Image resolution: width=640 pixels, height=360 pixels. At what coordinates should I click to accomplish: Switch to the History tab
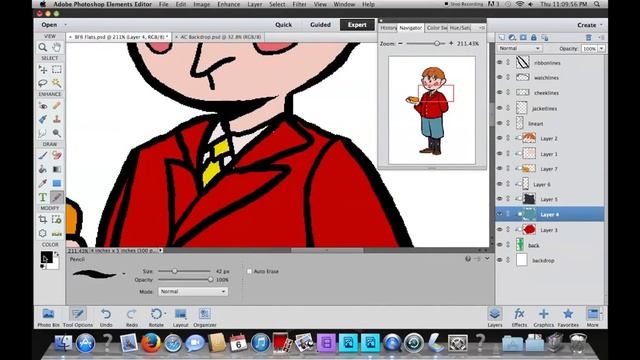(x=388, y=28)
